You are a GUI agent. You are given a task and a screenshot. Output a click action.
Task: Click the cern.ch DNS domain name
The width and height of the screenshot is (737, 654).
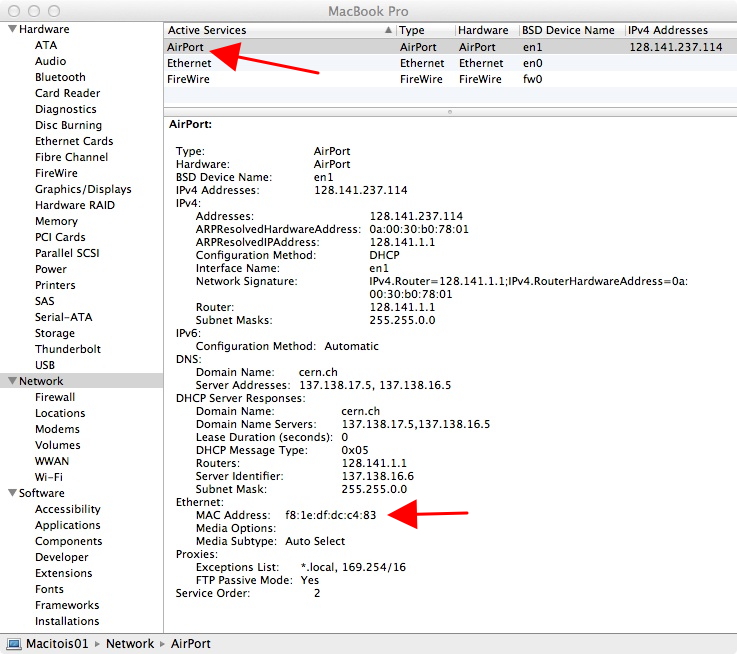point(318,372)
